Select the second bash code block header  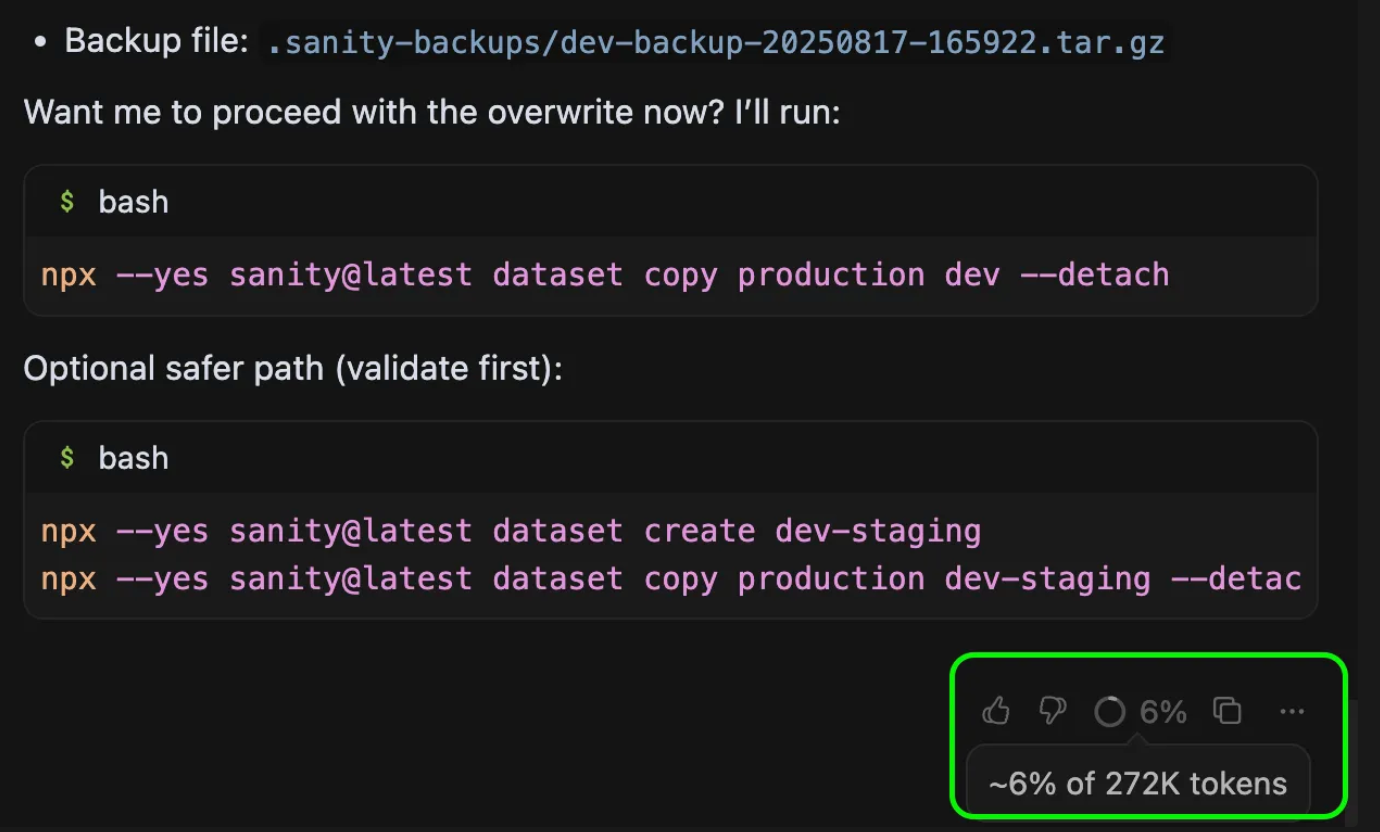(x=670, y=458)
